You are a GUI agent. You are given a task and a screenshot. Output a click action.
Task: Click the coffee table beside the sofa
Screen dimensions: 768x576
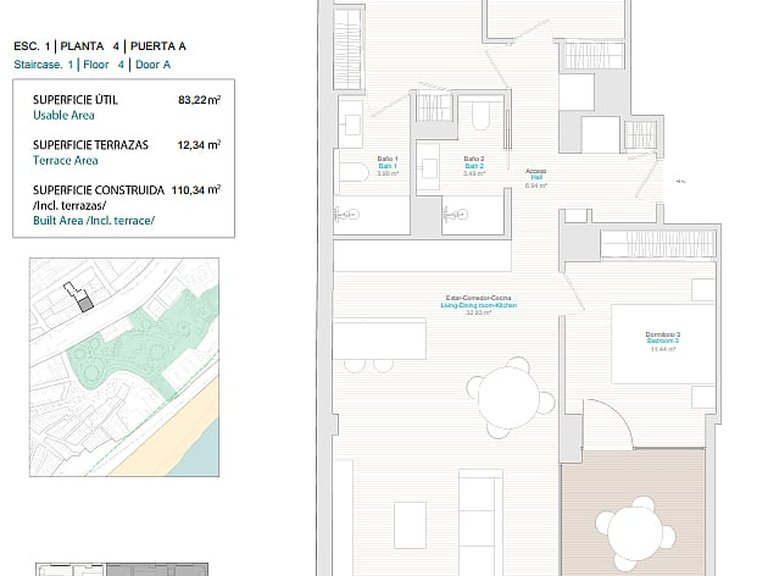(x=410, y=525)
